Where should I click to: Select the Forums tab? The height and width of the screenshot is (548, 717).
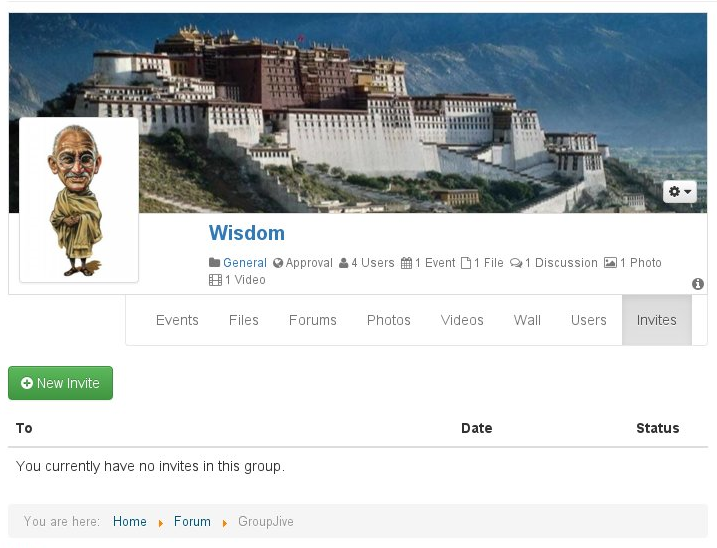[313, 320]
